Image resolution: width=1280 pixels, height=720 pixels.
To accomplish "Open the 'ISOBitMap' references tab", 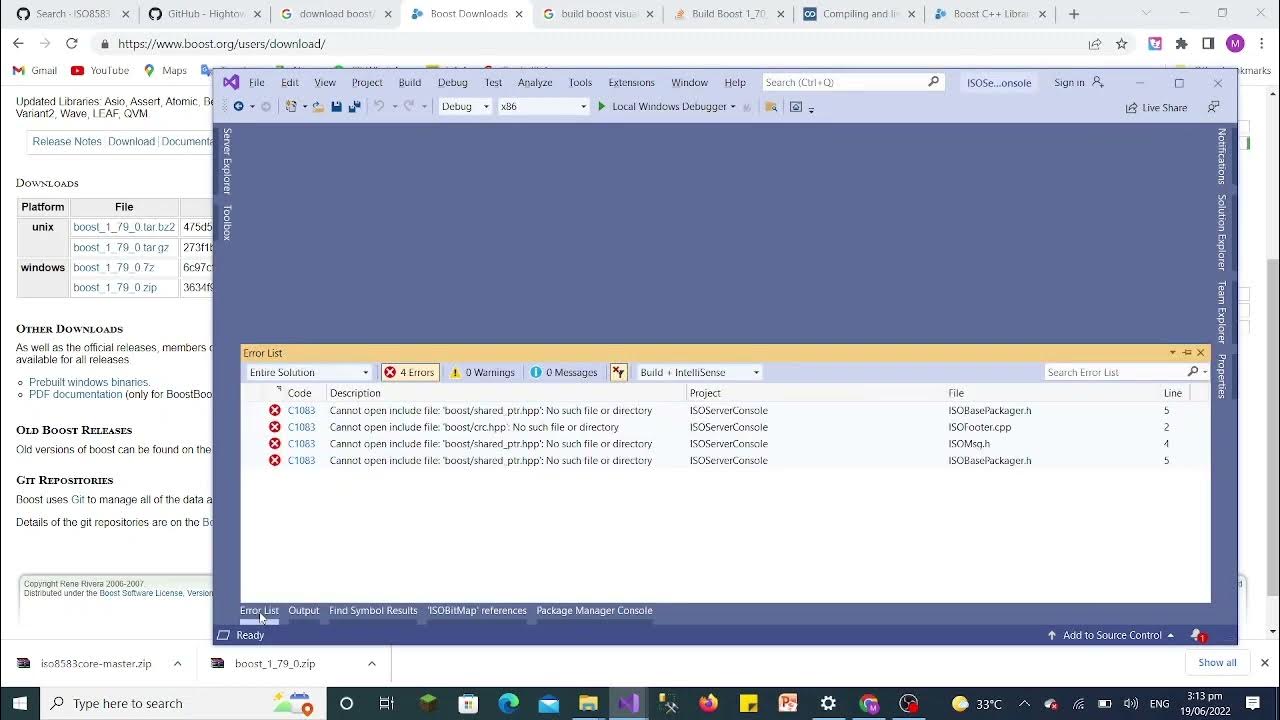I will pos(477,610).
